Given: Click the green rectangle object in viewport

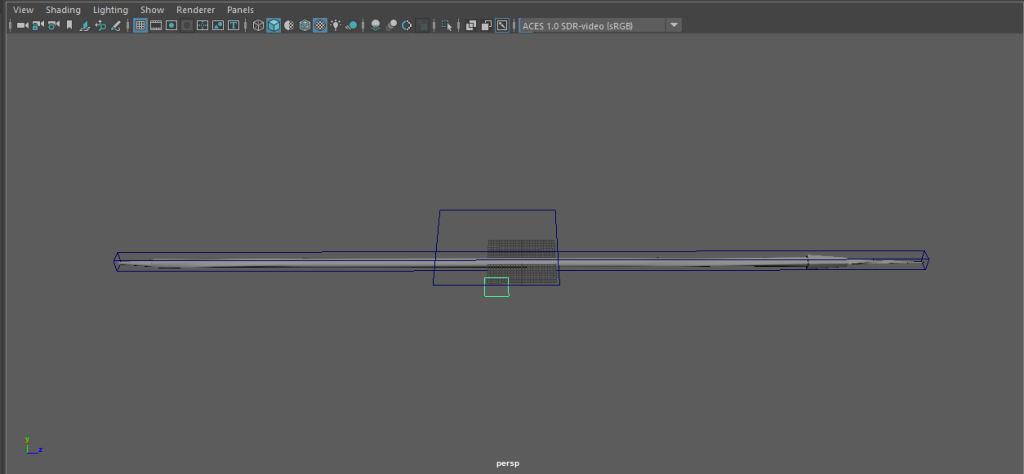Looking at the screenshot, I should tap(496, 287).
